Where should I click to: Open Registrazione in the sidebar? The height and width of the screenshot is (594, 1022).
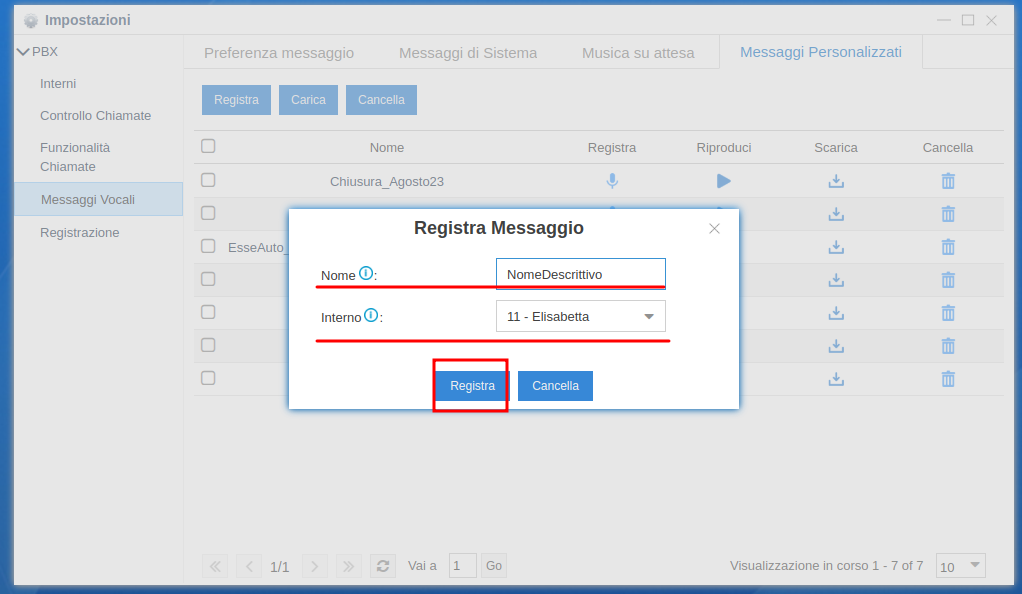[x=80, y=233]
